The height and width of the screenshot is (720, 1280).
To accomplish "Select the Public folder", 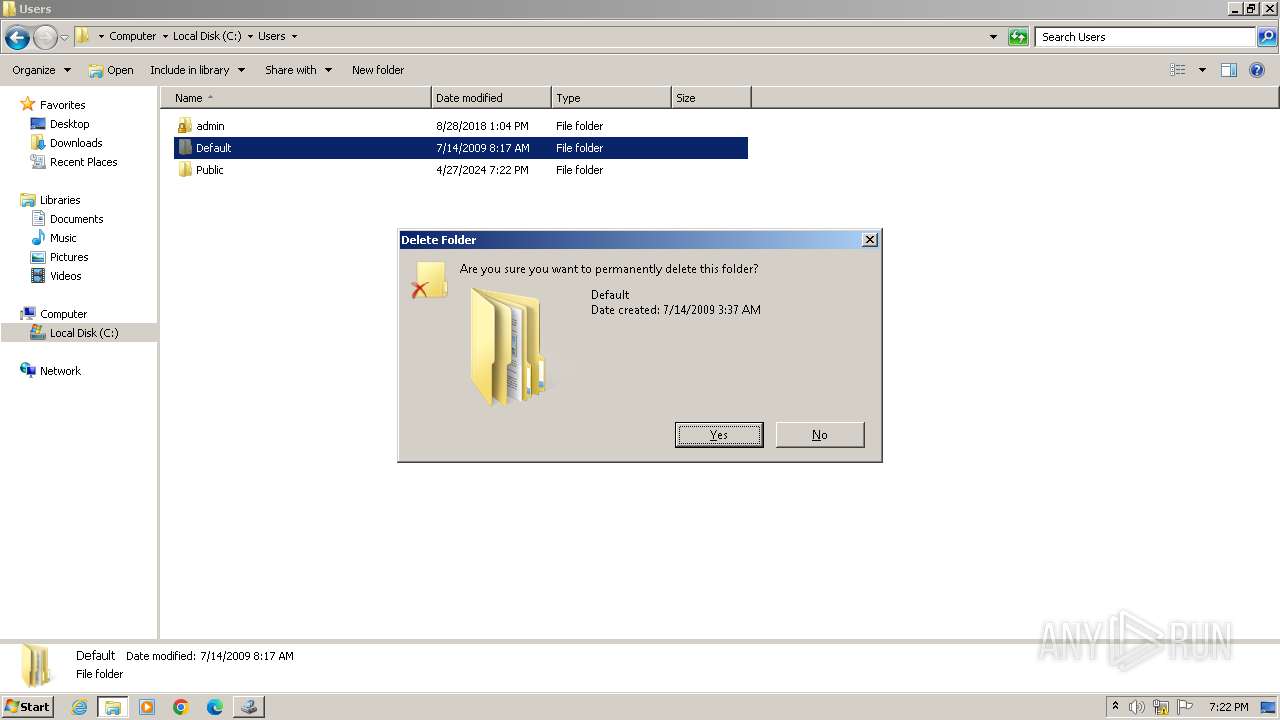I will (210, 170).
